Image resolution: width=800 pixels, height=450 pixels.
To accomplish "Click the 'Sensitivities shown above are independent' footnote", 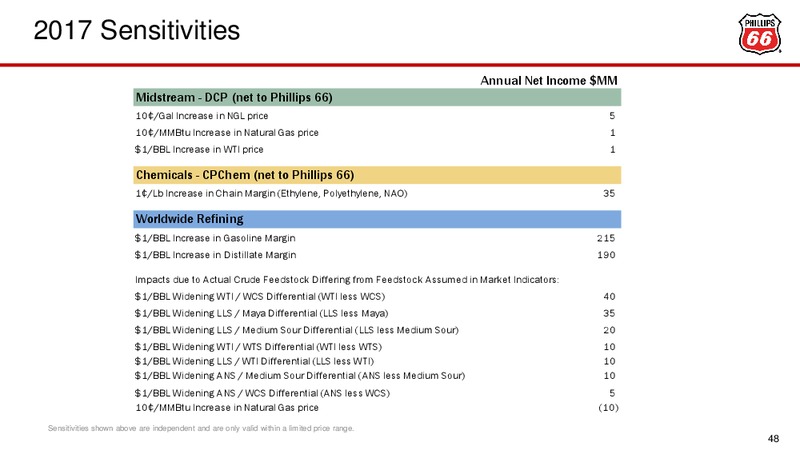I will point(201,428).
